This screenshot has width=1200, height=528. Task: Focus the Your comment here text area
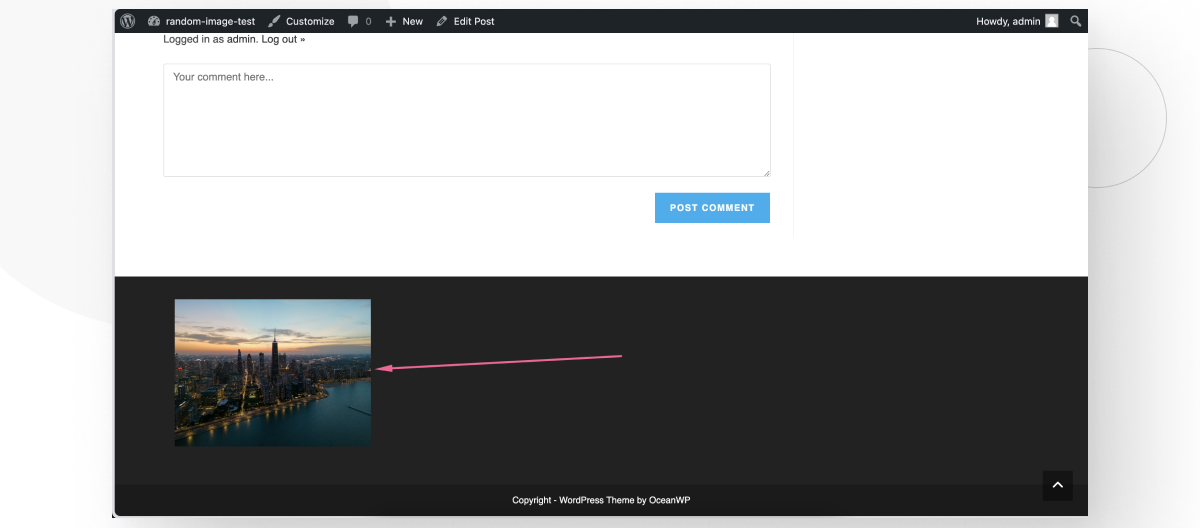pos(467,120)
